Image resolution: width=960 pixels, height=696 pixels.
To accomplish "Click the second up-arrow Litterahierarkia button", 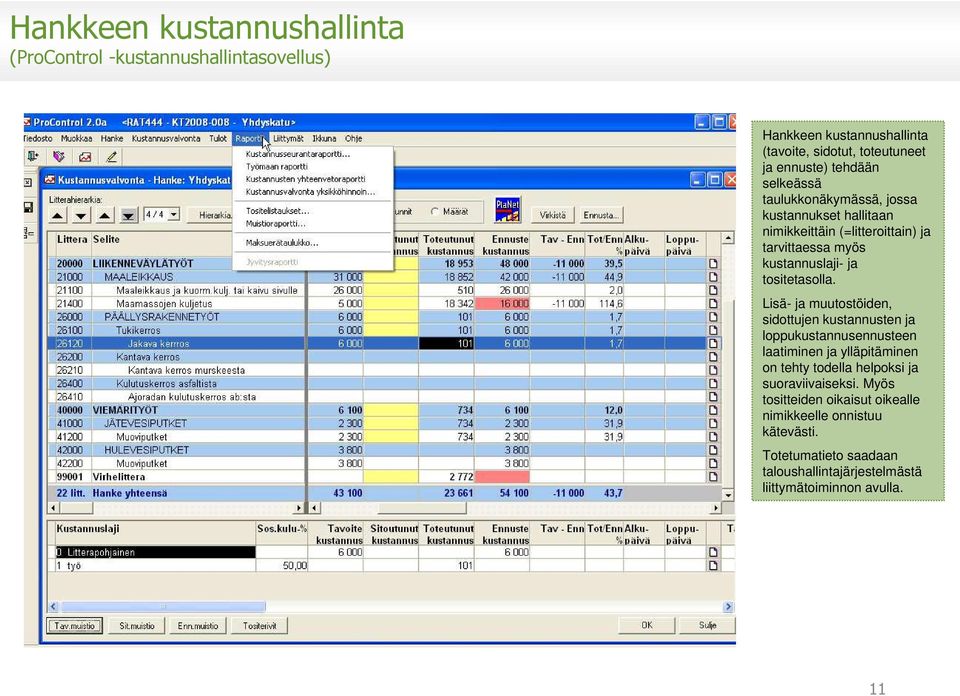I will pos(105,215).
